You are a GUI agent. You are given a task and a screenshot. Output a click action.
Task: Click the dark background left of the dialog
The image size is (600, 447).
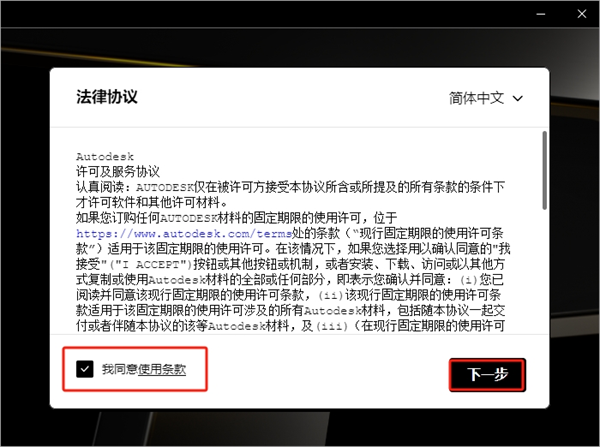pyautogui.click(x=25, y=250)
